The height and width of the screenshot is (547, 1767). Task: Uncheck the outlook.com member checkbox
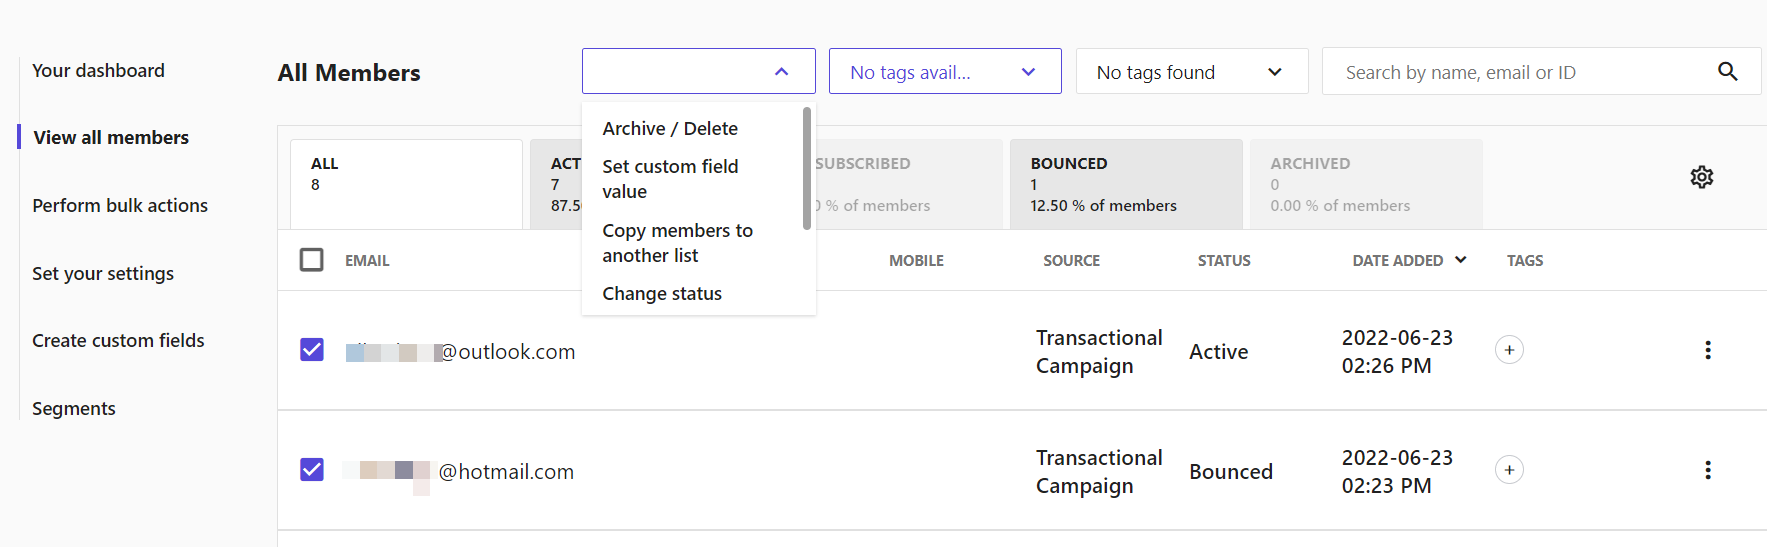[x=312, y=350]
